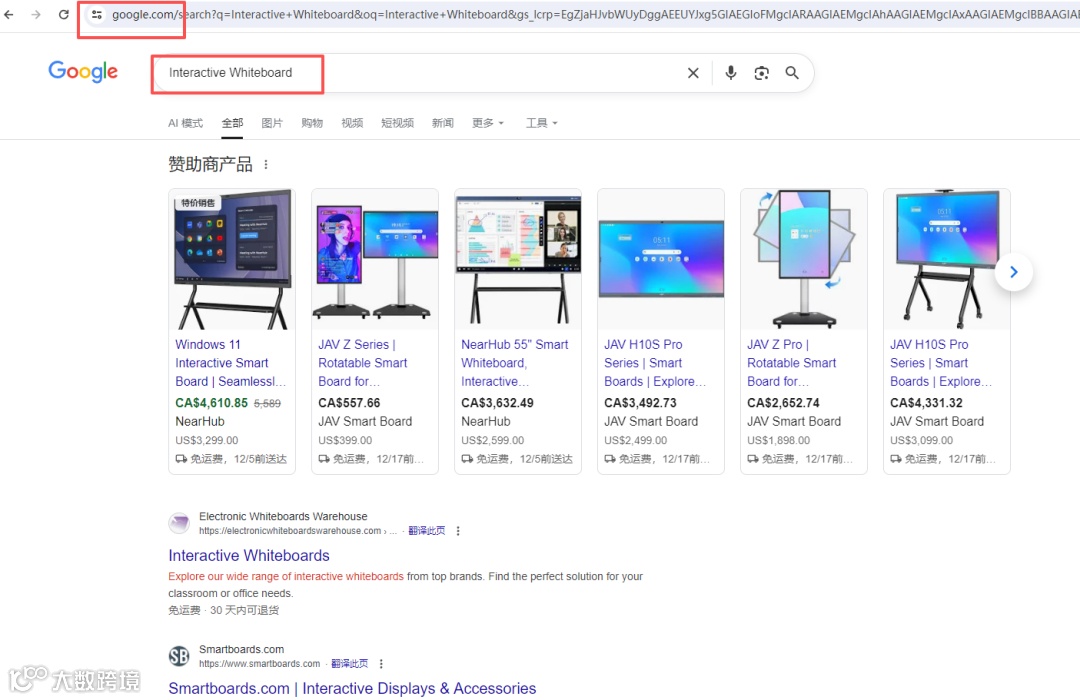Open JAV H10S Pro title priced CA$3,492.73
This screenshot has width=1080, height=700.
coord(654,362)
